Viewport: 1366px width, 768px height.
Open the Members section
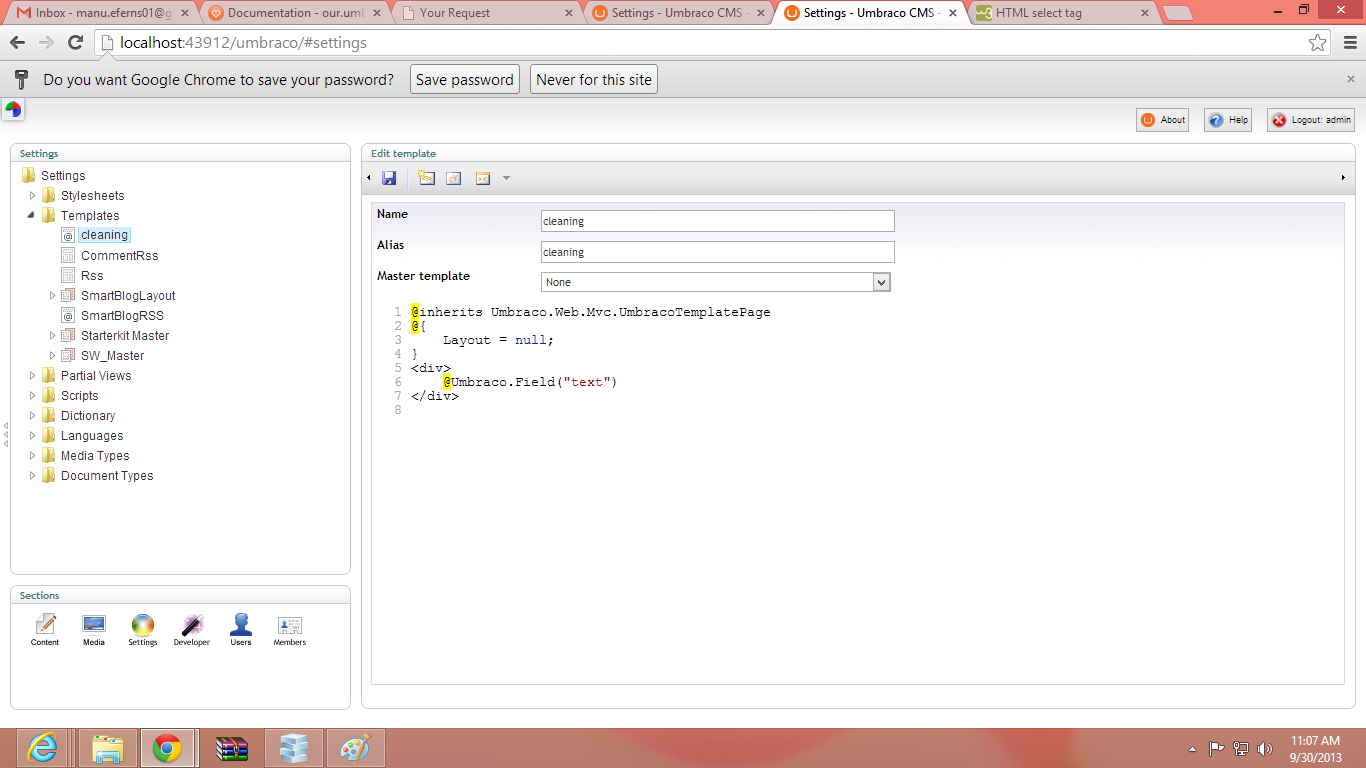[x=290, y=631]
